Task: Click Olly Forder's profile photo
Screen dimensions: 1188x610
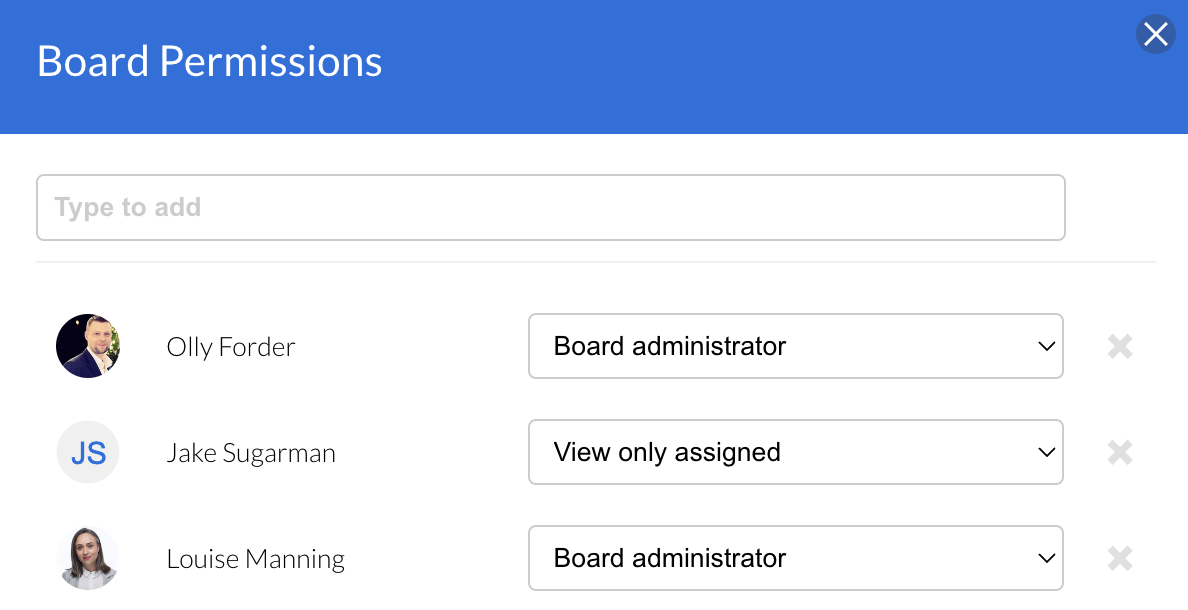Action: tap(88, 346)
